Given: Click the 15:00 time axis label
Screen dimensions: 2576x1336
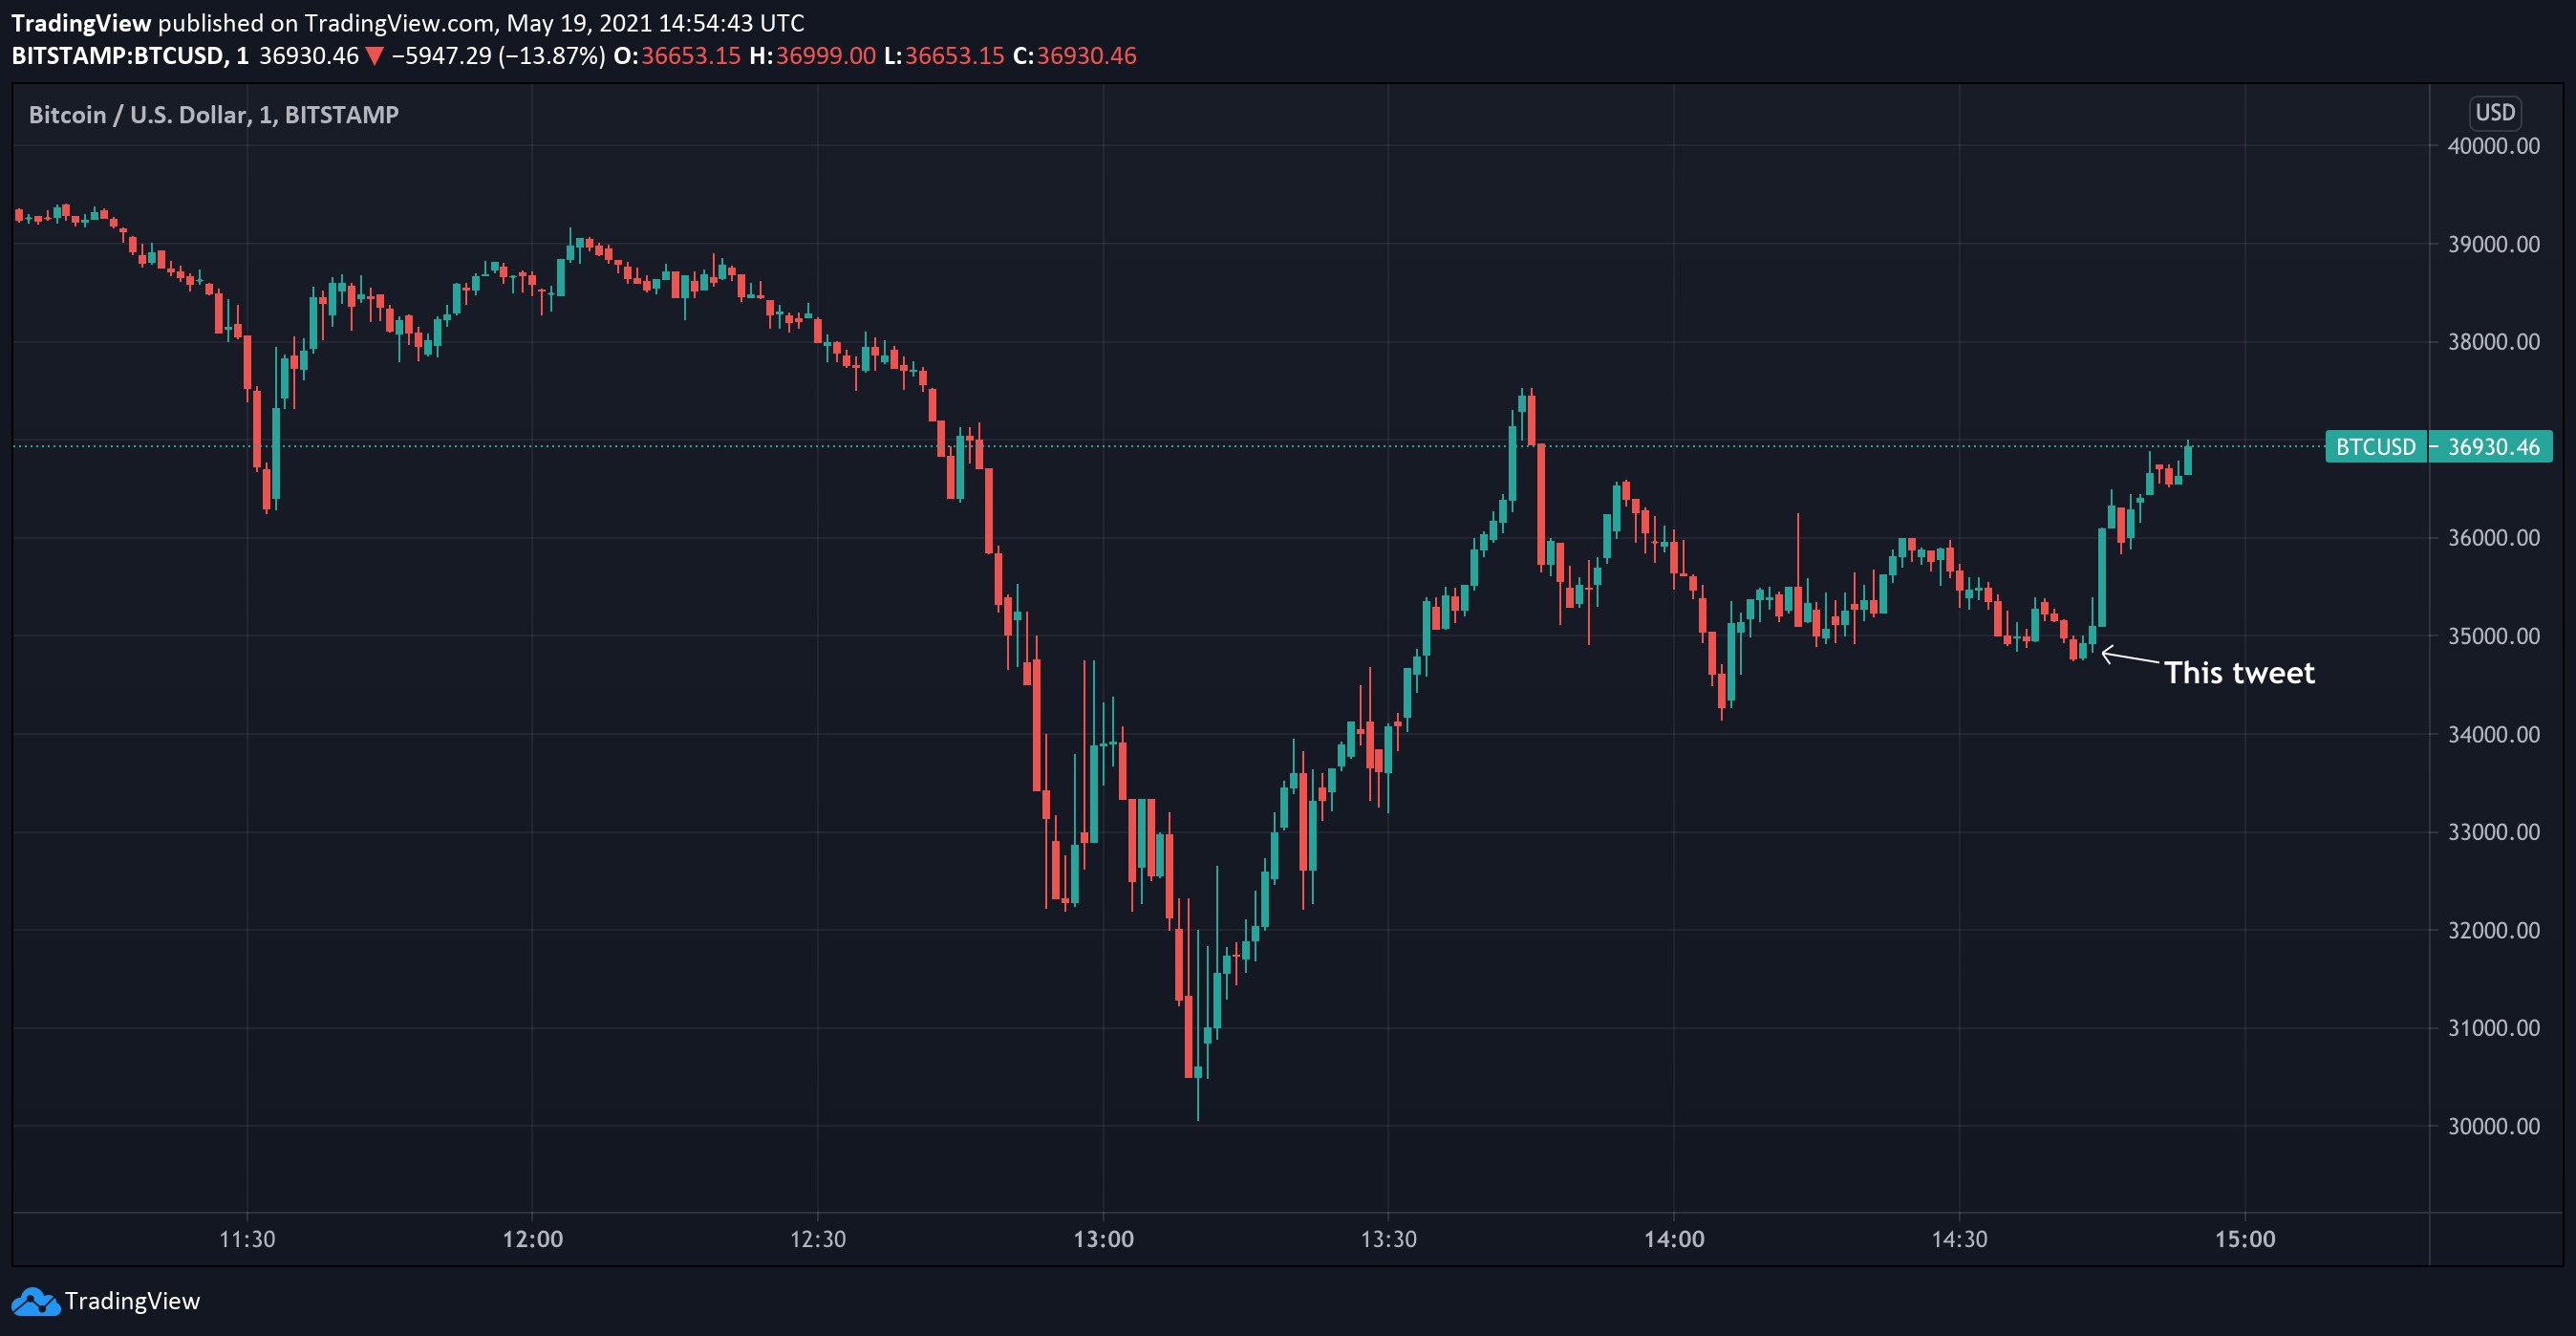Looking at the screenshot, I should (x=2244, y=1239).
